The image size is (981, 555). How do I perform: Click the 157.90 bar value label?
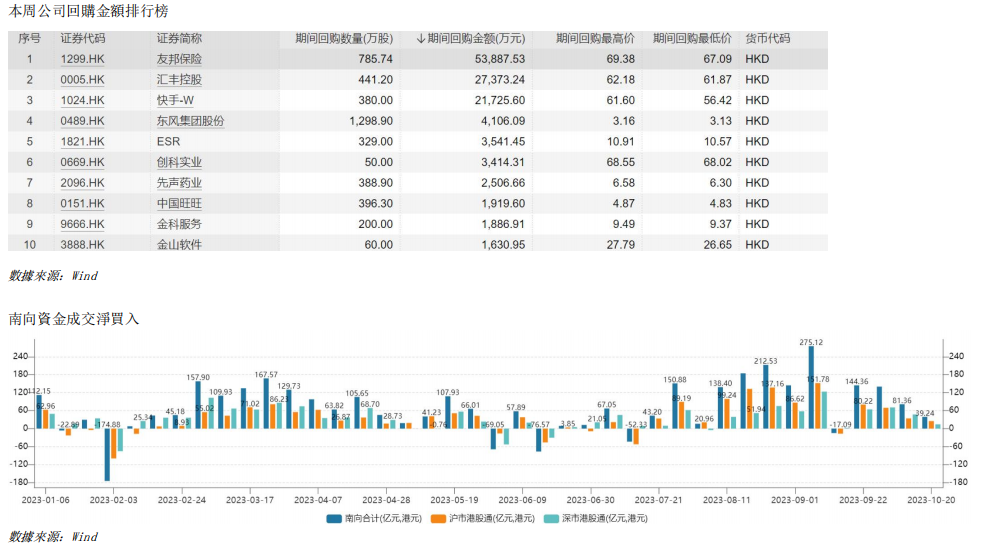tap(198, 378)
